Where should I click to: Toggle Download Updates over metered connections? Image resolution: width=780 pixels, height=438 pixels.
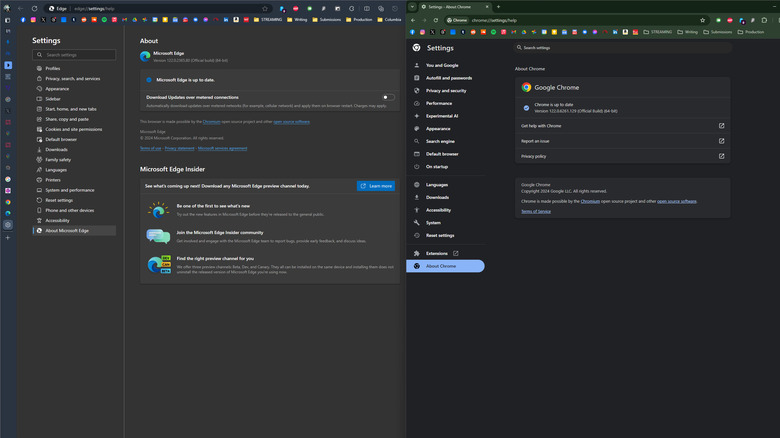(387, 97)
